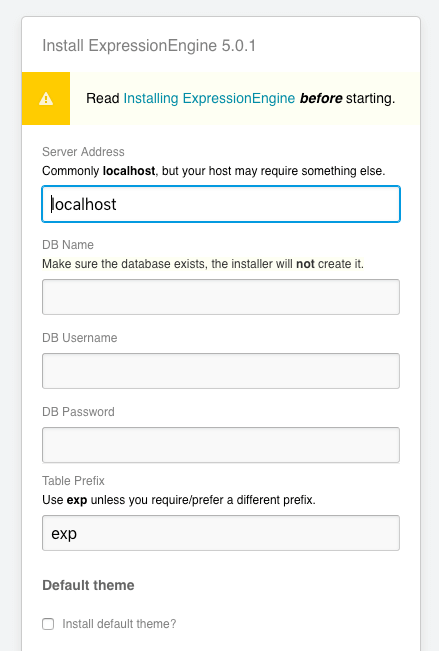Select the DB Username text box
The width and height of the screenshot is (439, 651).
tap(221, 371)
